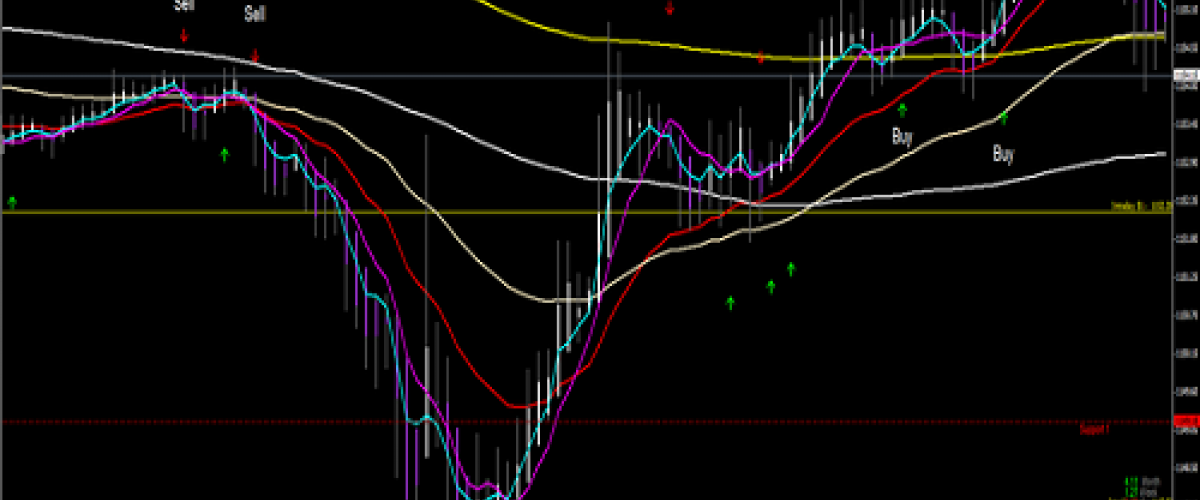The height and width of the screenshot is (500, 1200).
Task: Click the red down arrow on the yellow curve
Action: (761, 58)
